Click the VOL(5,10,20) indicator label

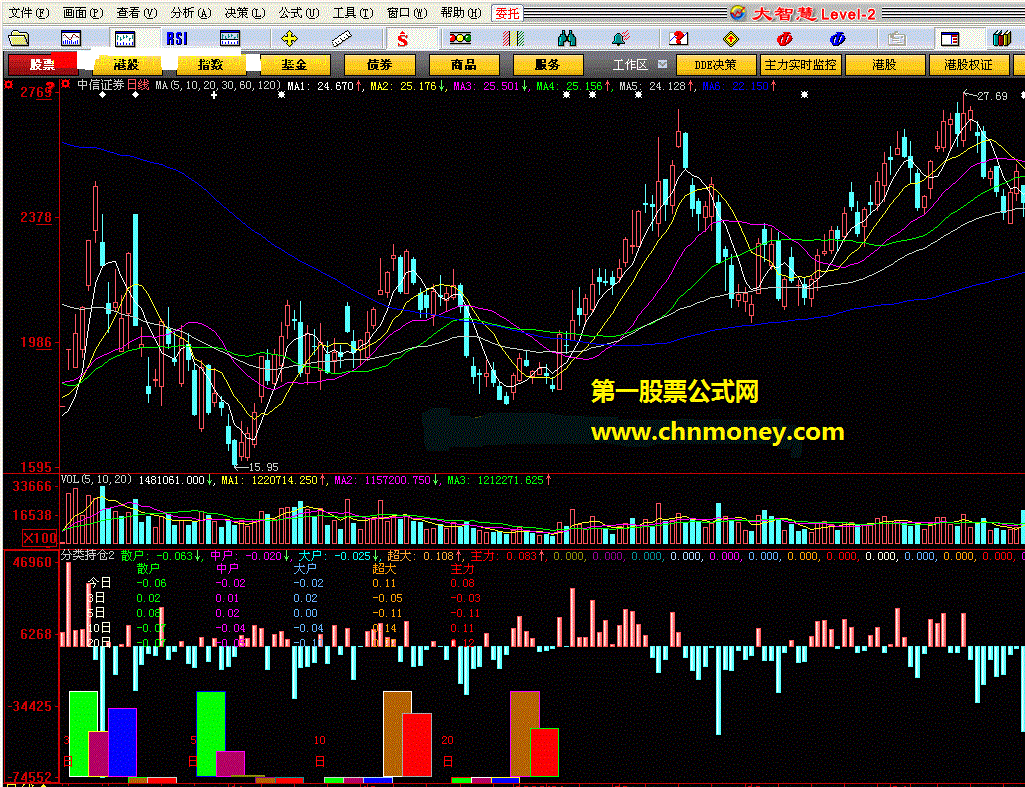pyautogui.click(x=96, y=480)
